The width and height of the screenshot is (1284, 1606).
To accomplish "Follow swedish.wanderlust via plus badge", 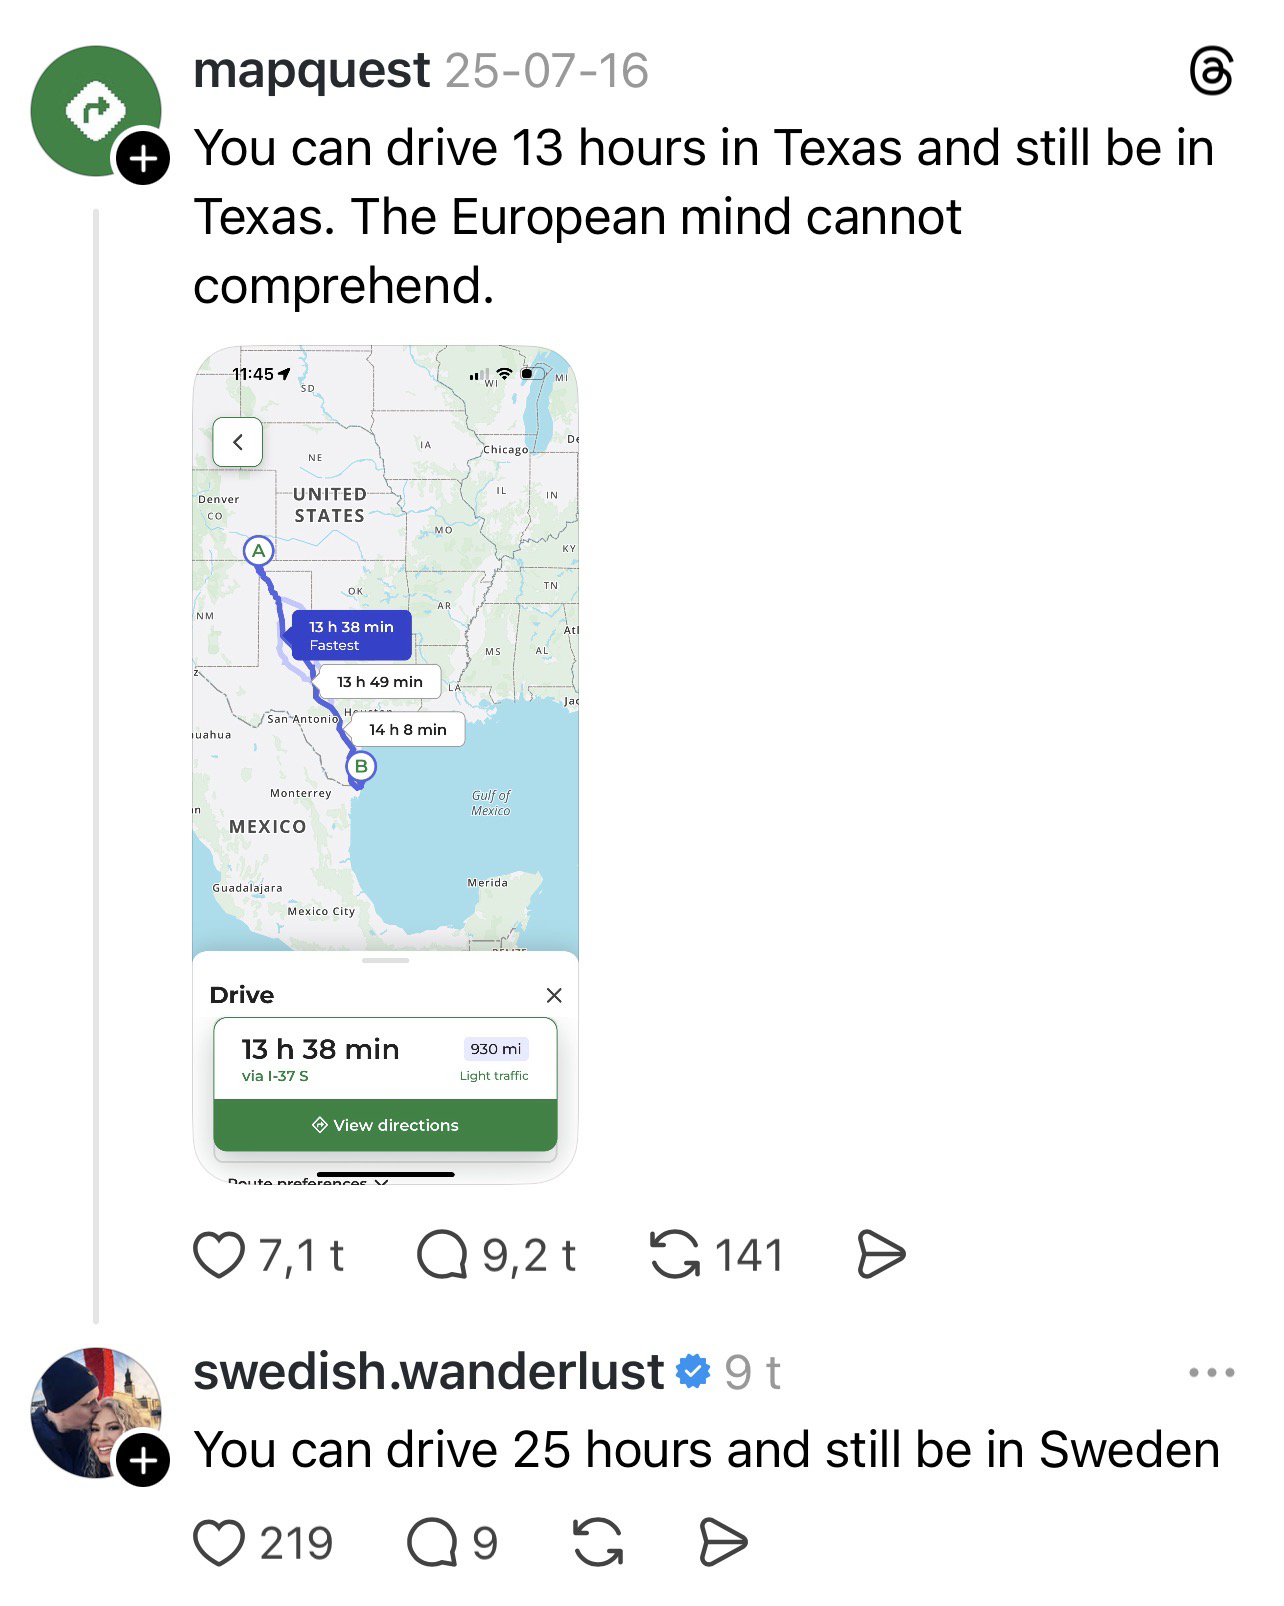I will click(x=143, y=1461).
